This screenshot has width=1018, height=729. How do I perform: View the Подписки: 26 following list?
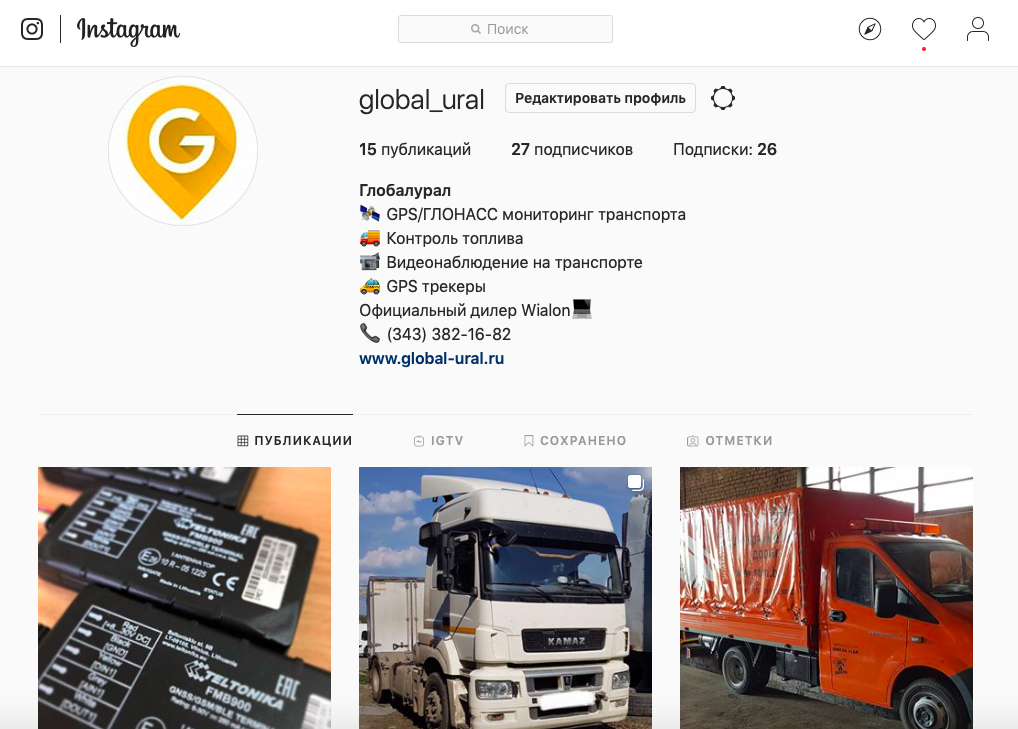[x=725, y=149]
